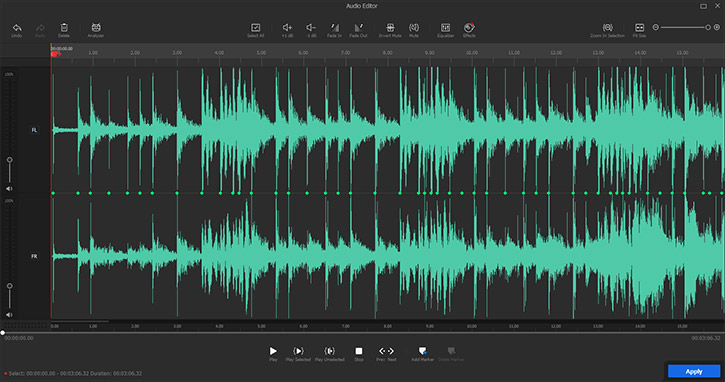Click the playback progress bar handle
Screen dimensions: 725x382
coord(3,333)
